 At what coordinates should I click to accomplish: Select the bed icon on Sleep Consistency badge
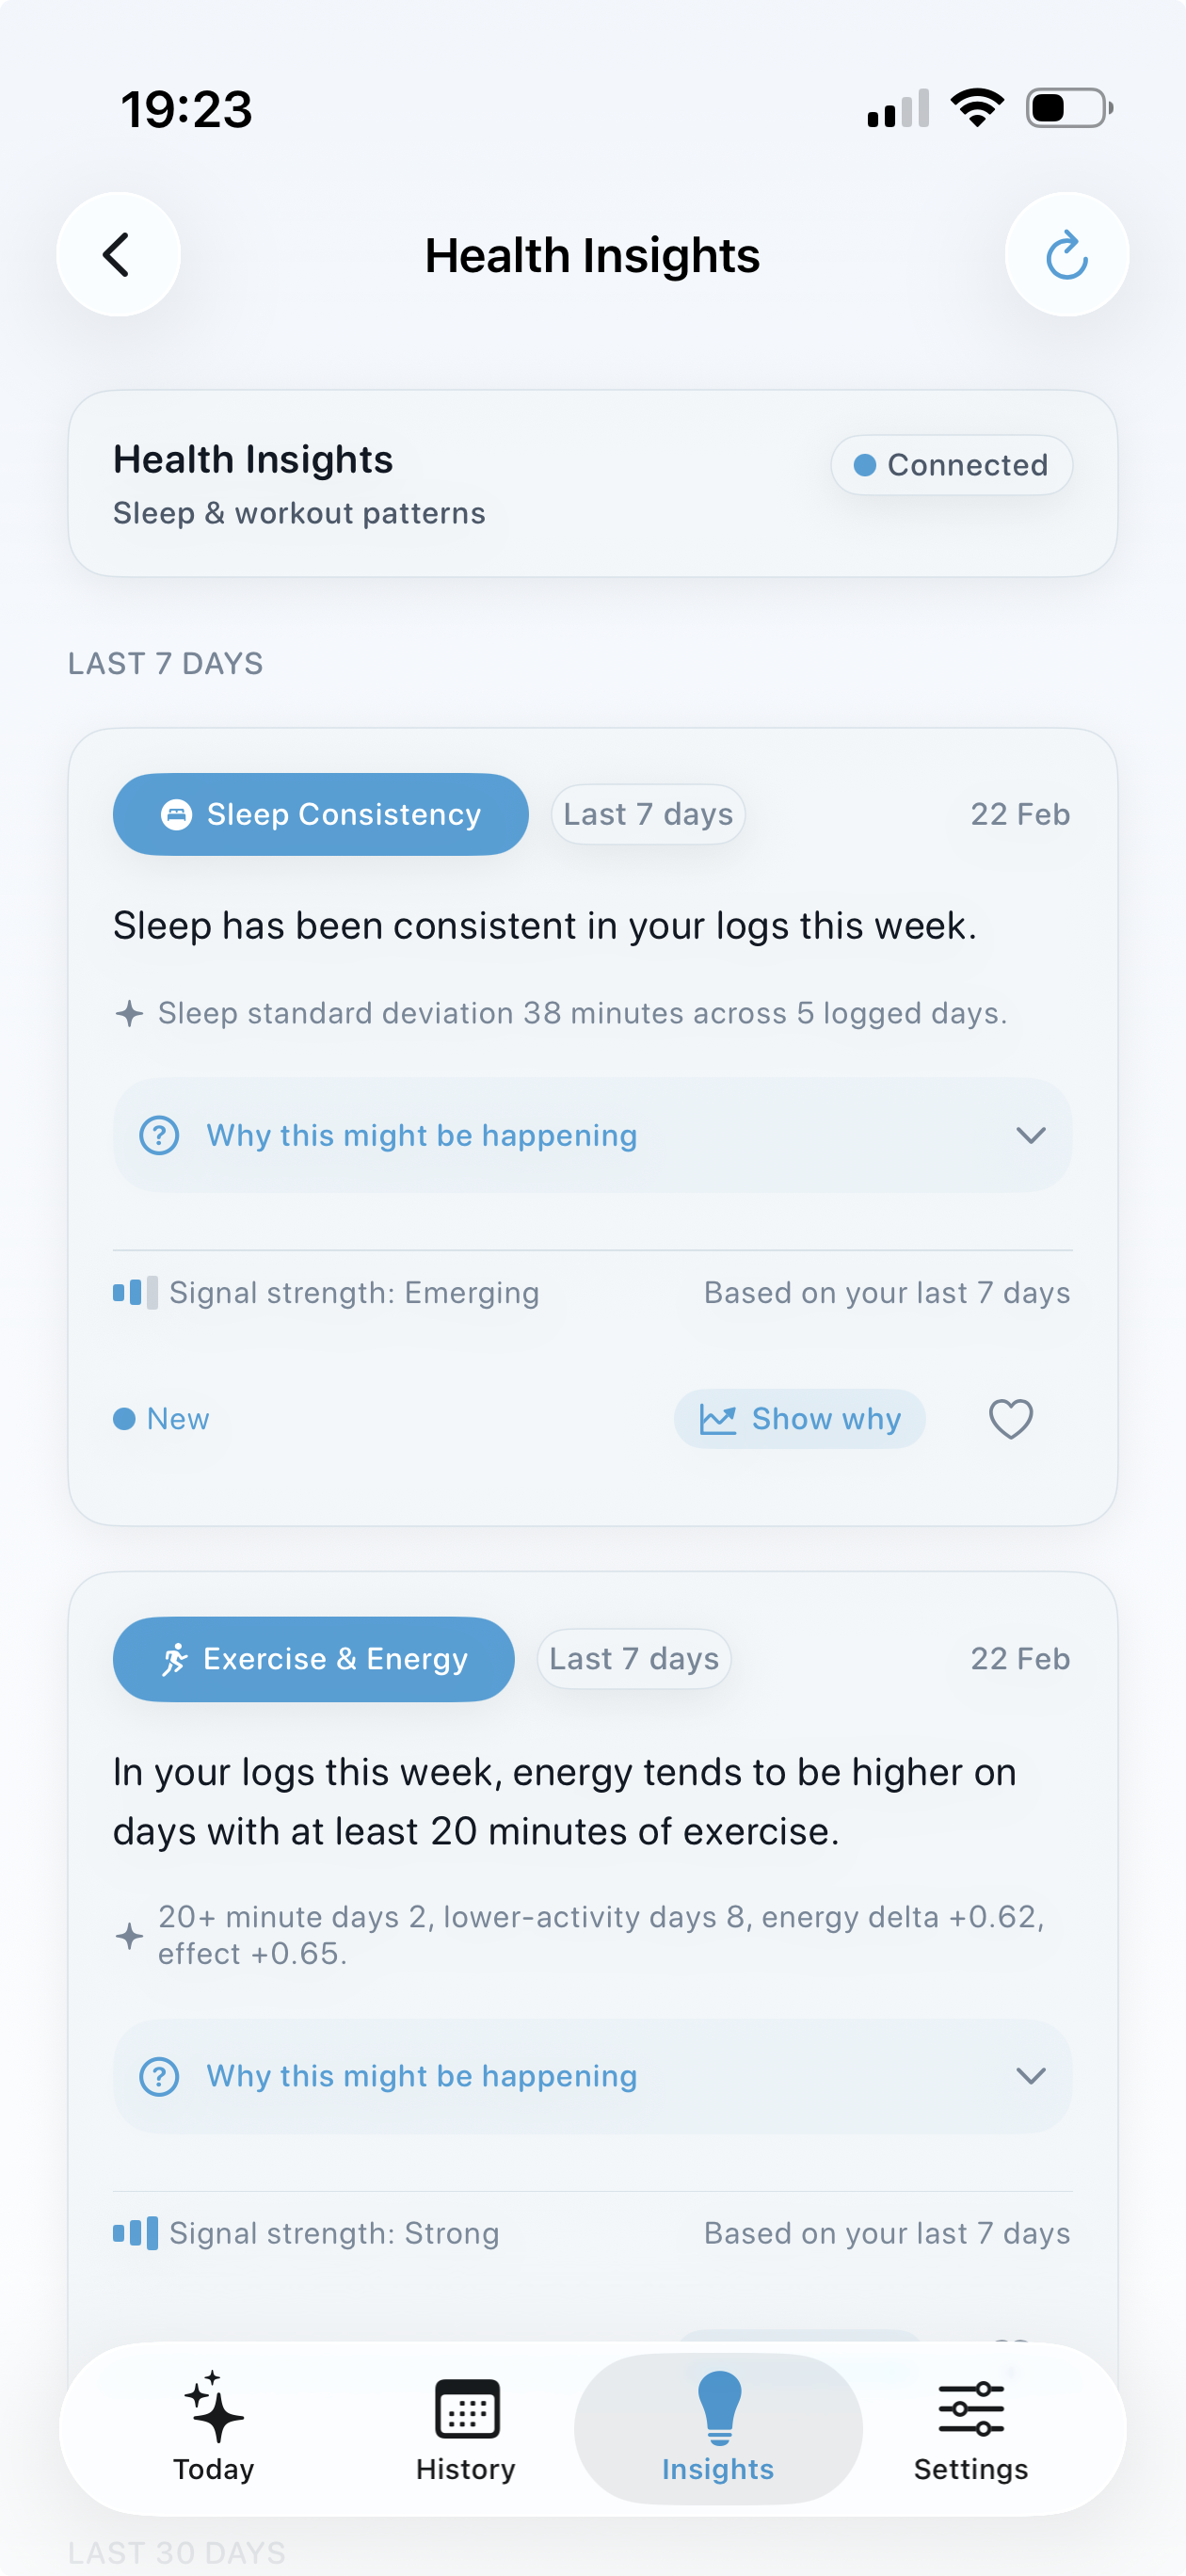(176, 814)
